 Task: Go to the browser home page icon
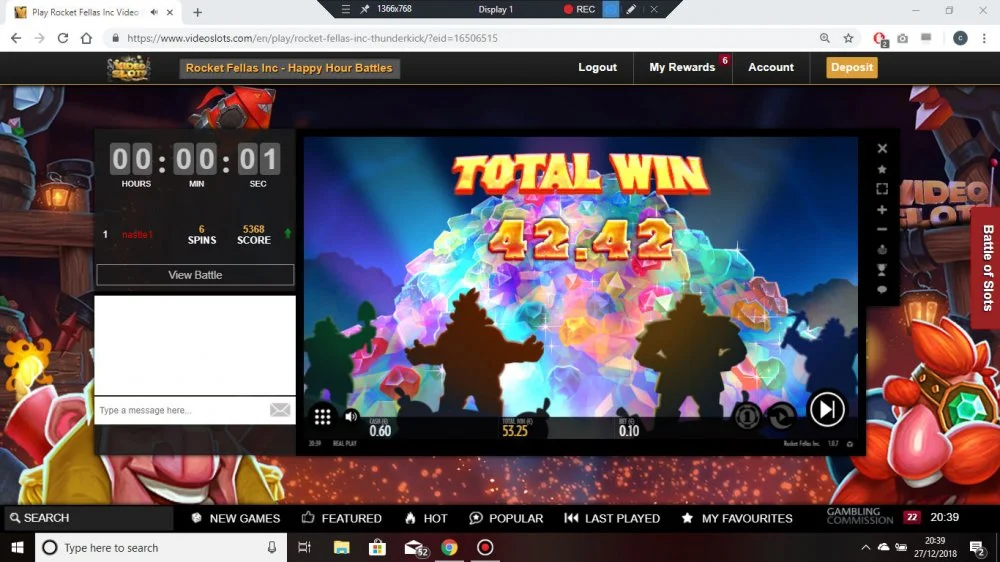(86, 38)
